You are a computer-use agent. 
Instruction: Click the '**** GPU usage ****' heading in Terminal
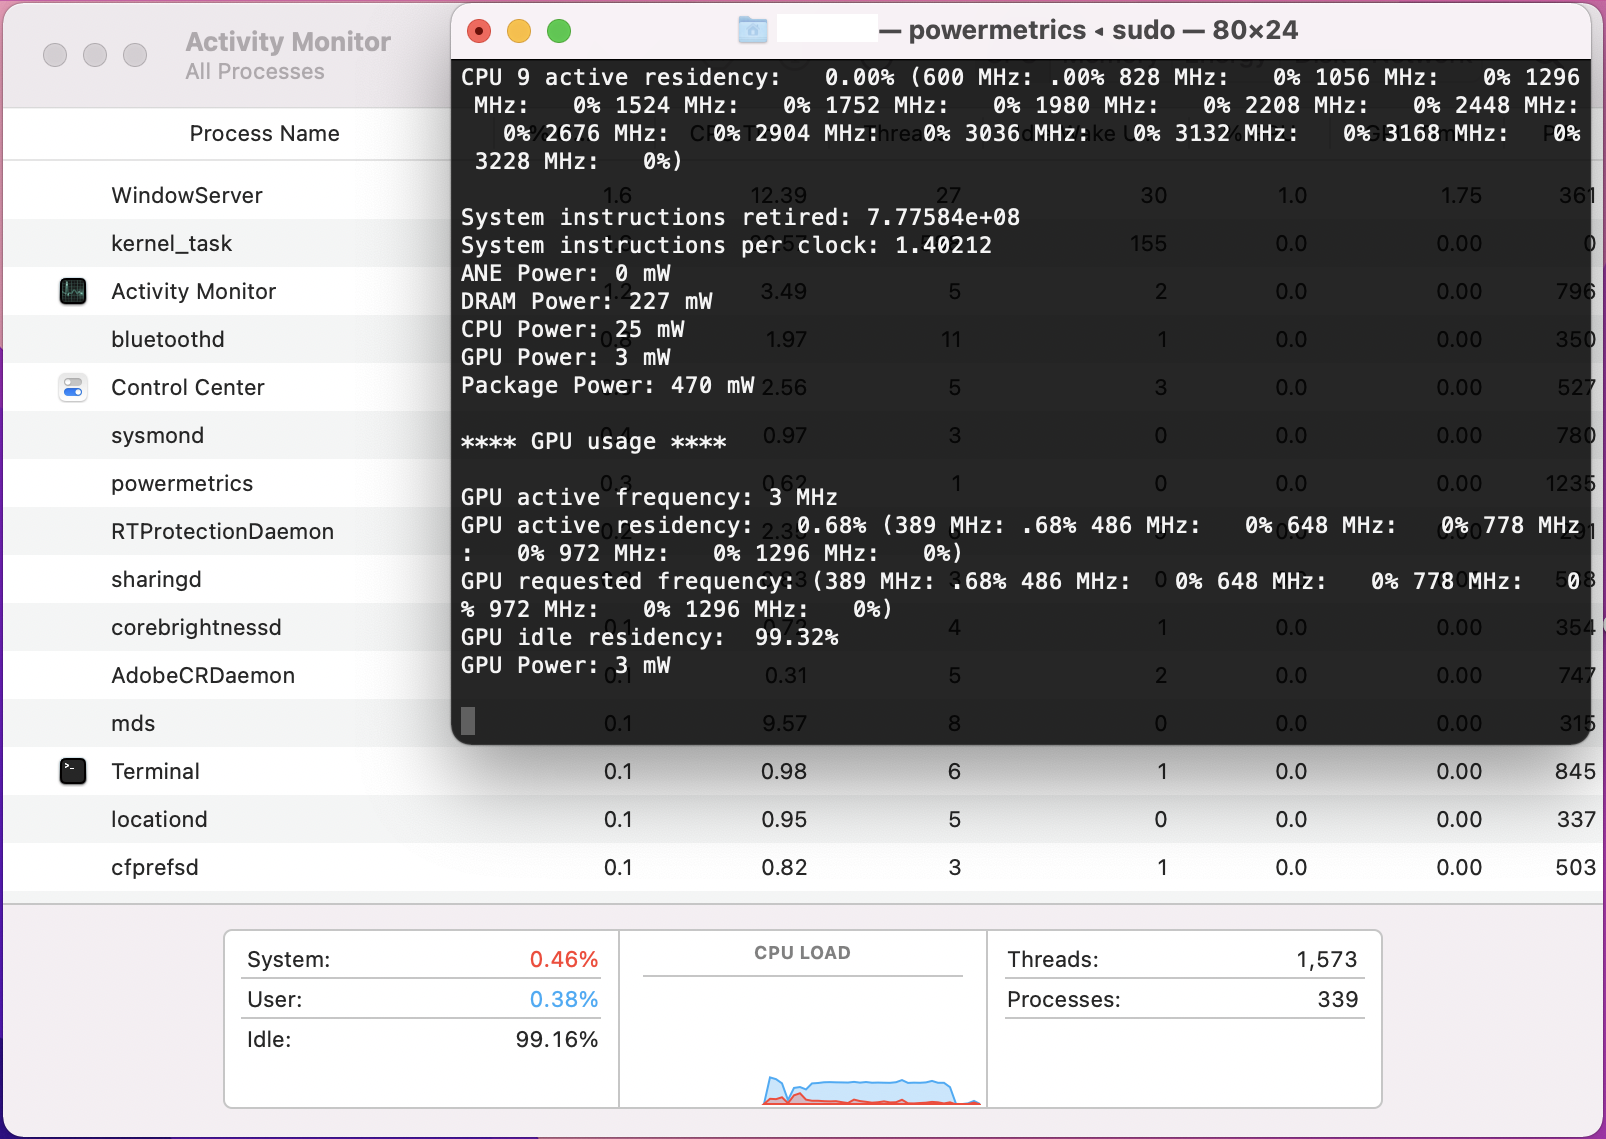click(x=593, y=441)
